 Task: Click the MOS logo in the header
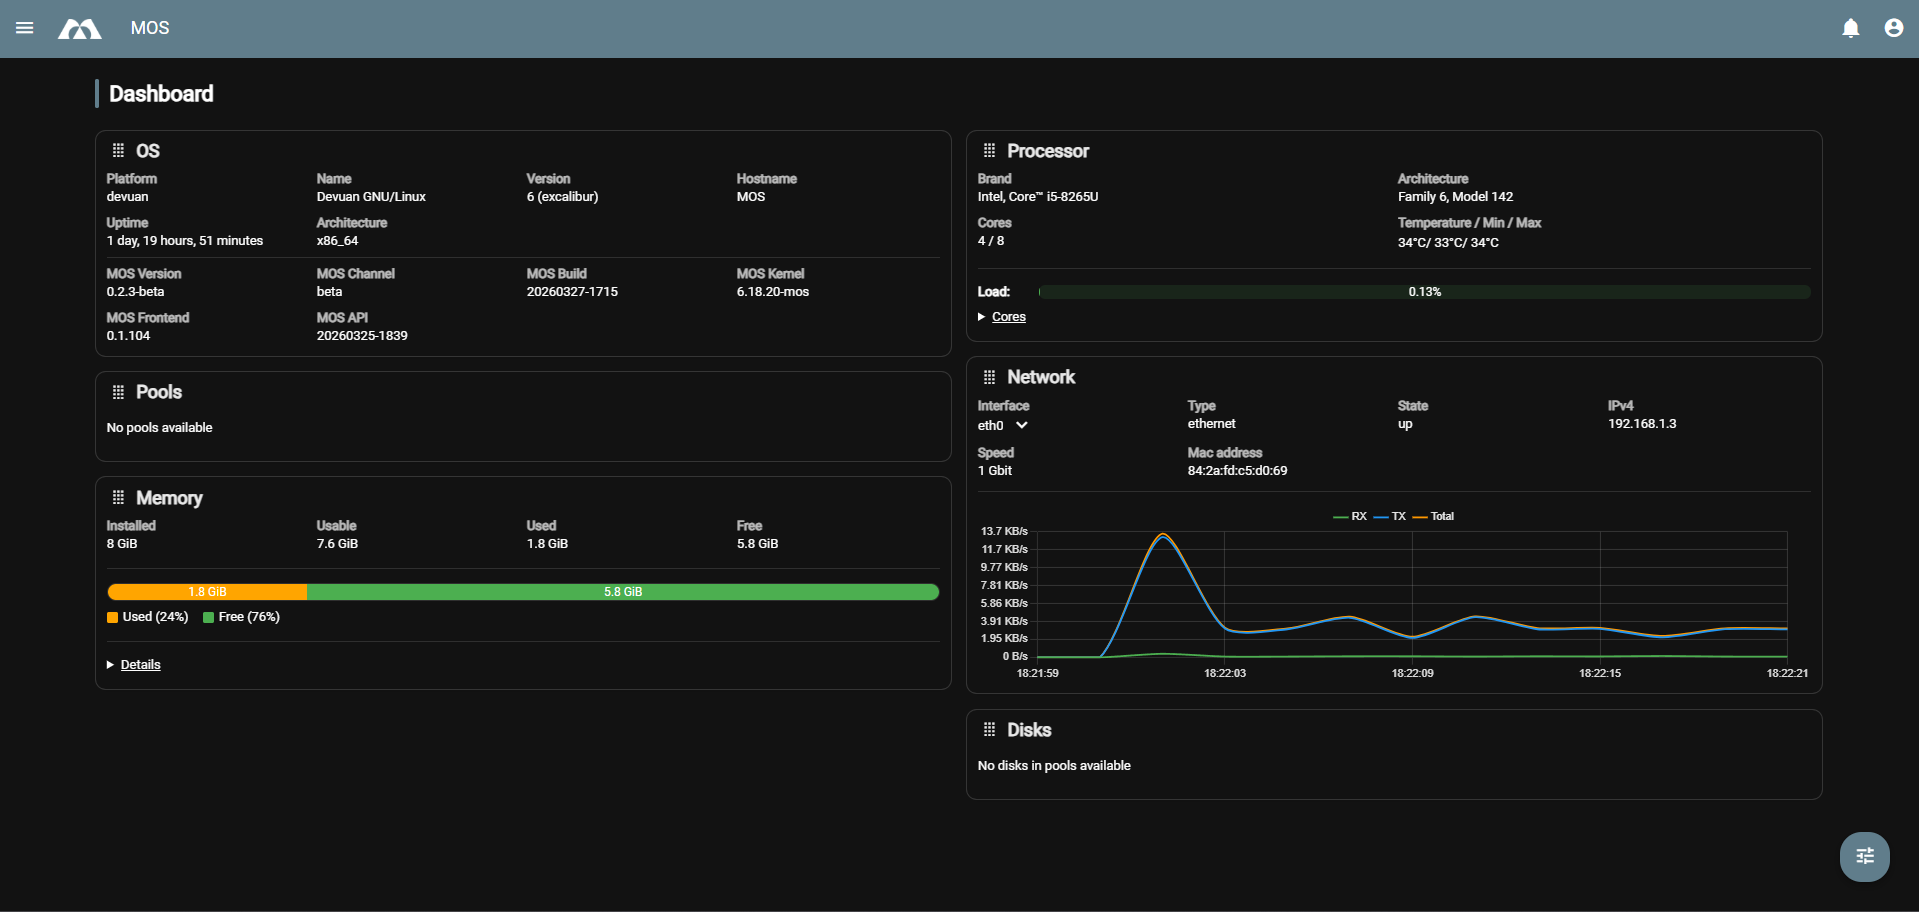(x=80, y=28)
